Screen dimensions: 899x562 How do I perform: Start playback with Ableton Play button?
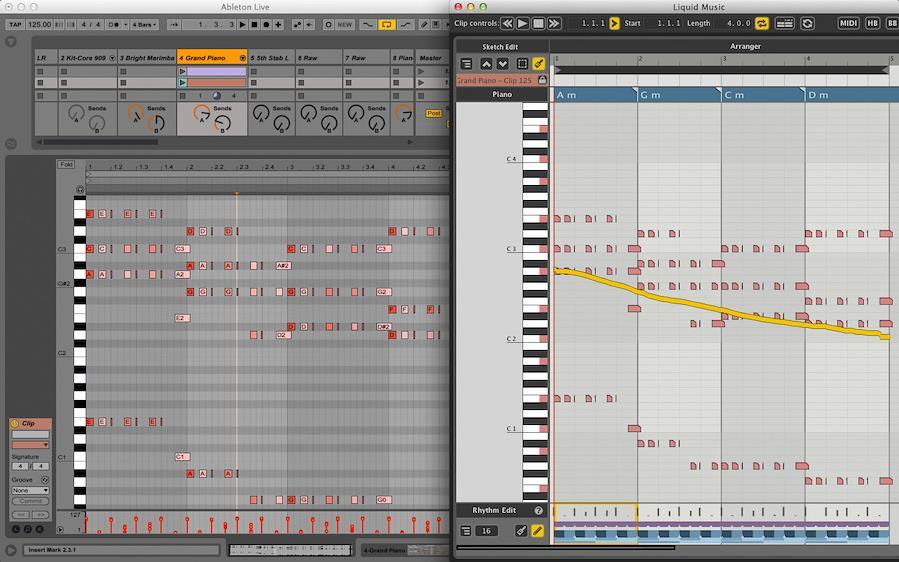pyautogui.click(x=243, y=25)
